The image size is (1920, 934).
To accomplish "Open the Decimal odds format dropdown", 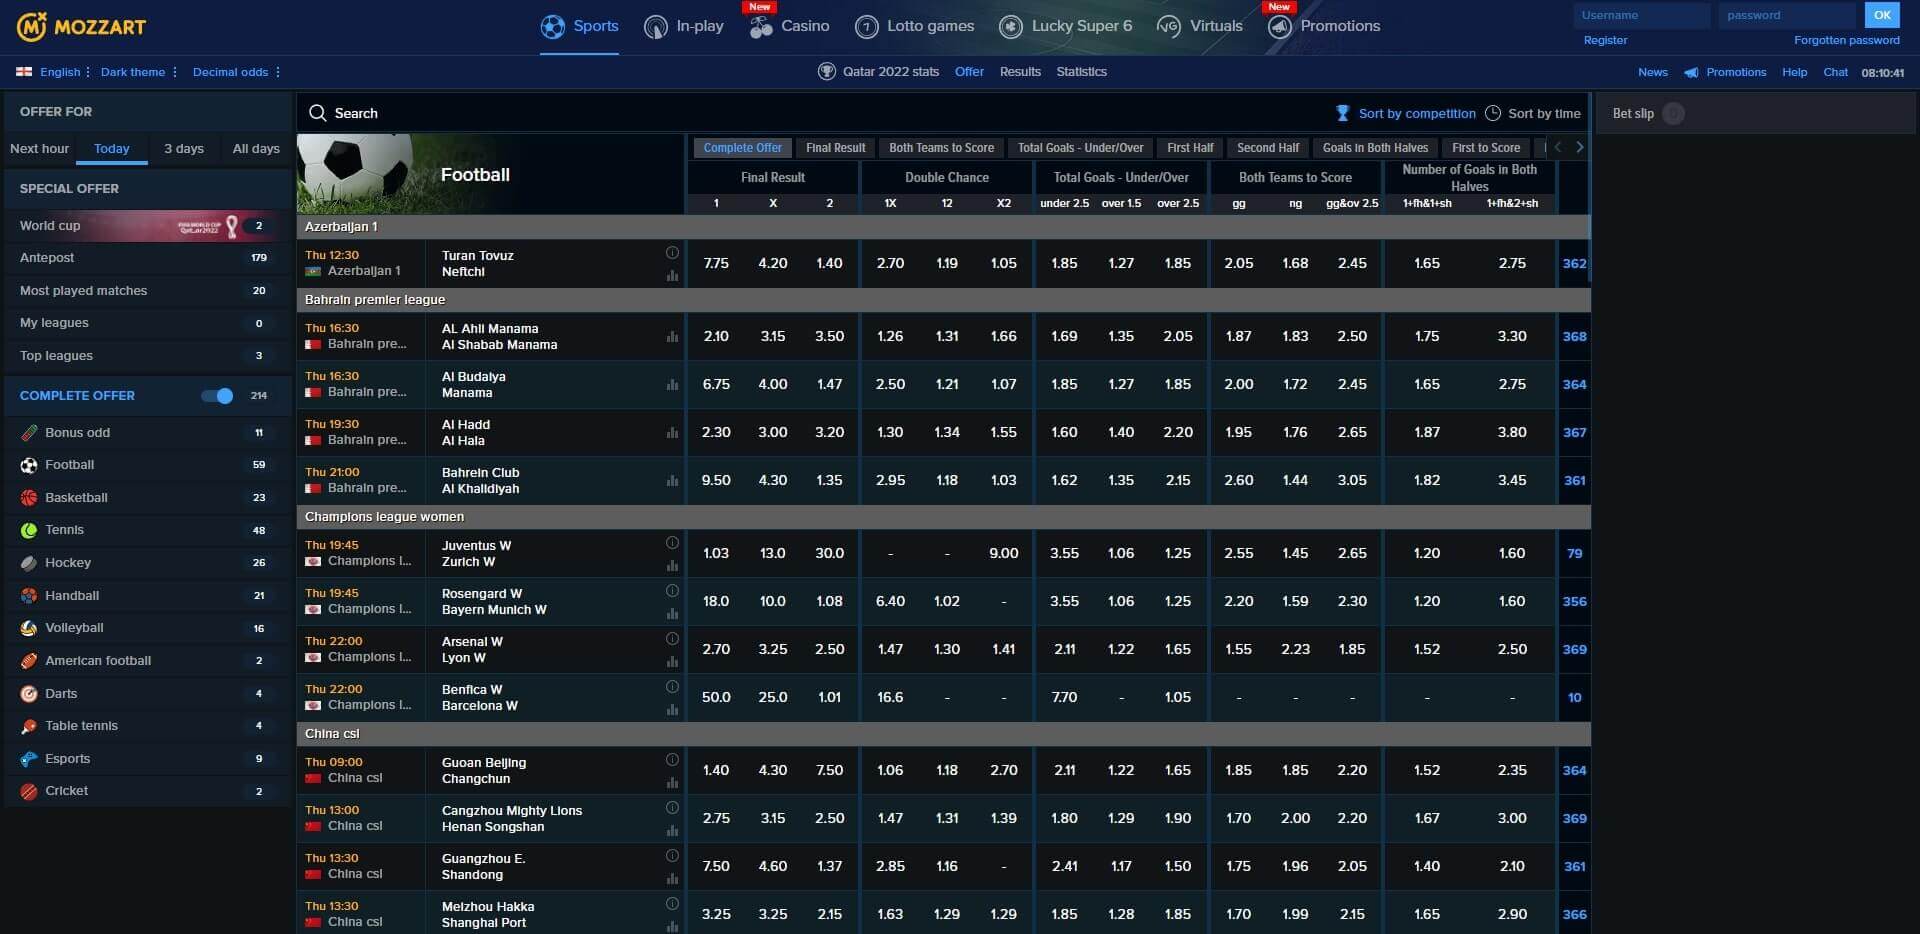I will 236,72.
